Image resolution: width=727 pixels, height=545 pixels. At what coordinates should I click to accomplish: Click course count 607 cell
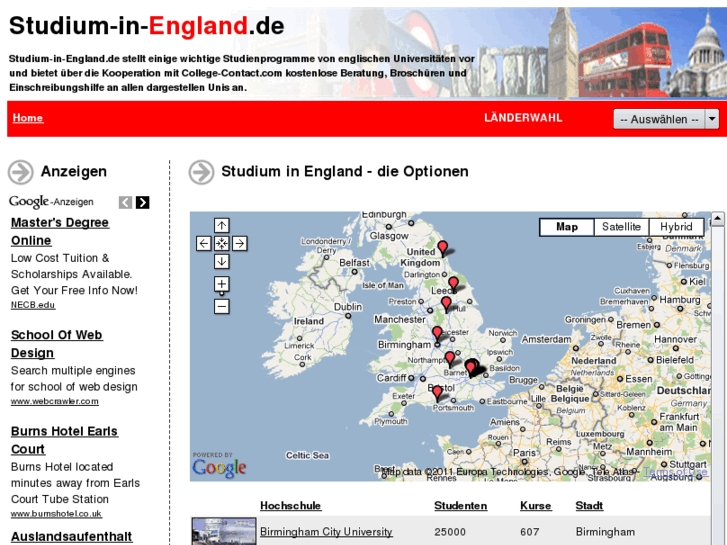point(529,532)
